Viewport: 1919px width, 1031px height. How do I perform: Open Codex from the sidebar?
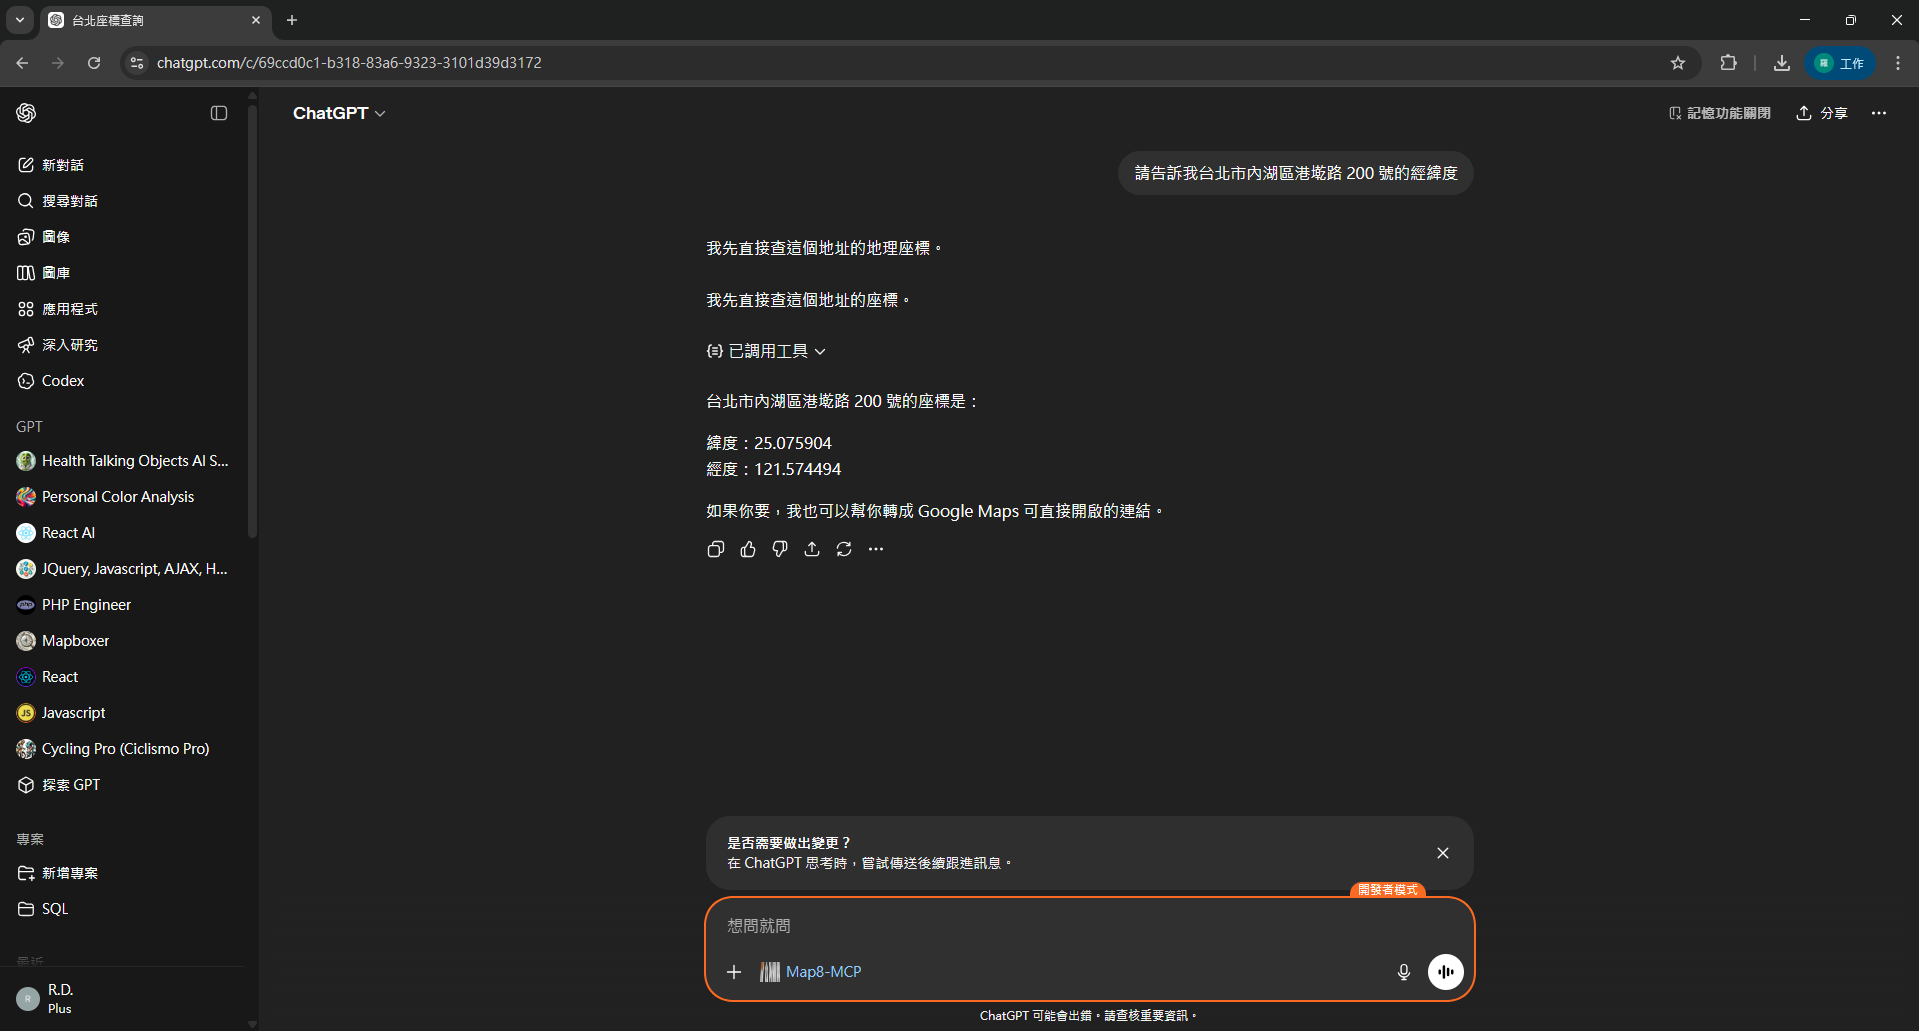coord(122,381)
